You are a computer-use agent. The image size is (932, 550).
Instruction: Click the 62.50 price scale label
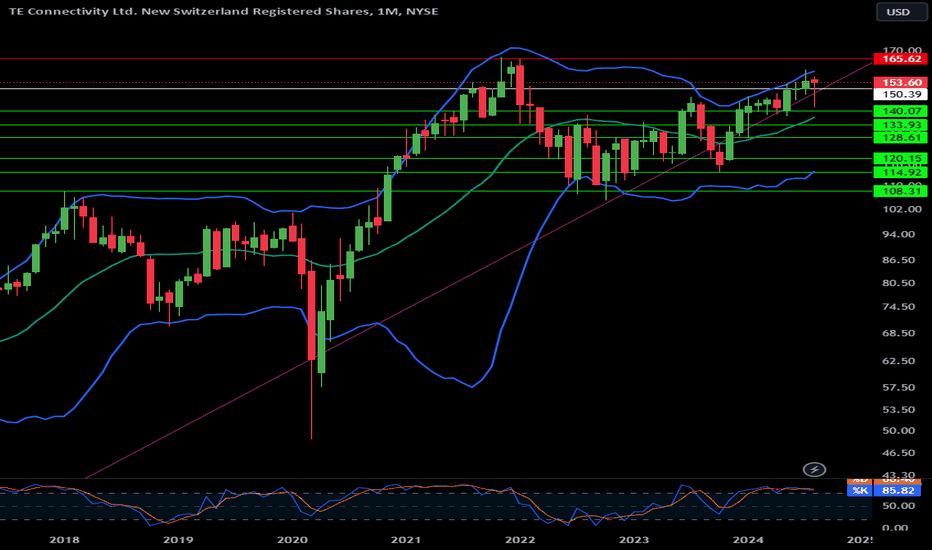click(899, 361)
